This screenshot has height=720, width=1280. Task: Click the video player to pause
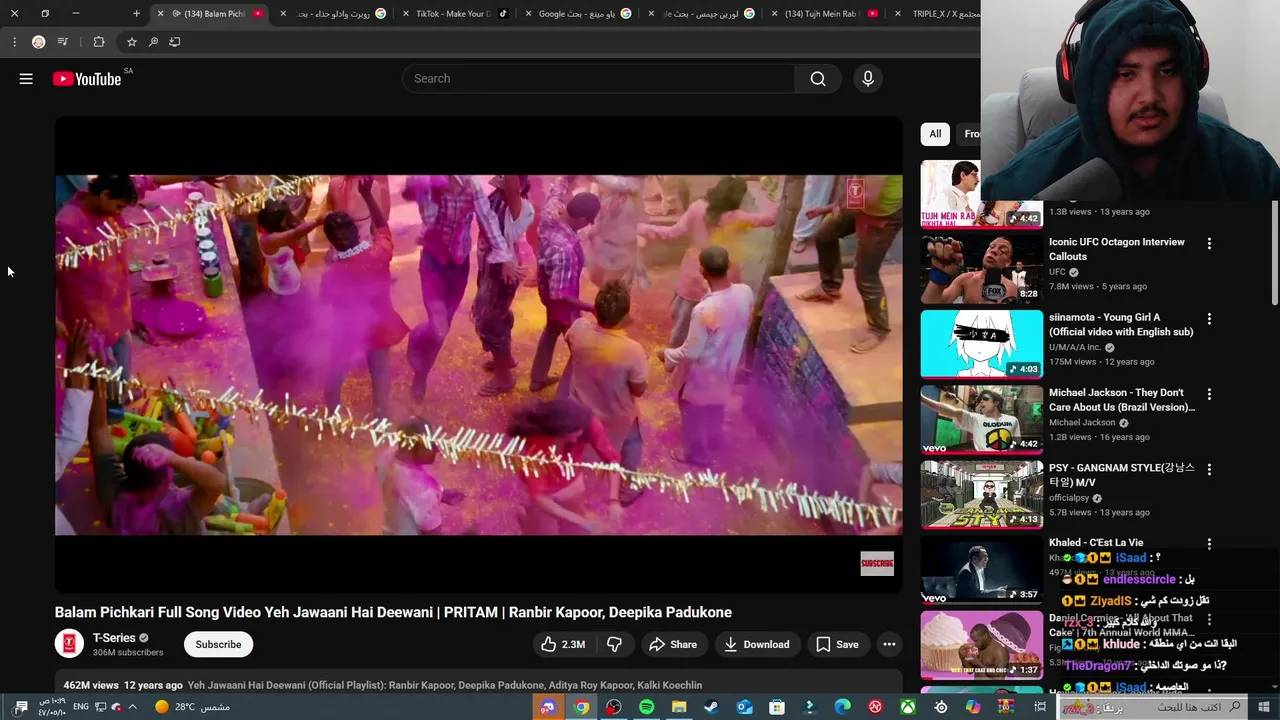(x=478, y=355)
